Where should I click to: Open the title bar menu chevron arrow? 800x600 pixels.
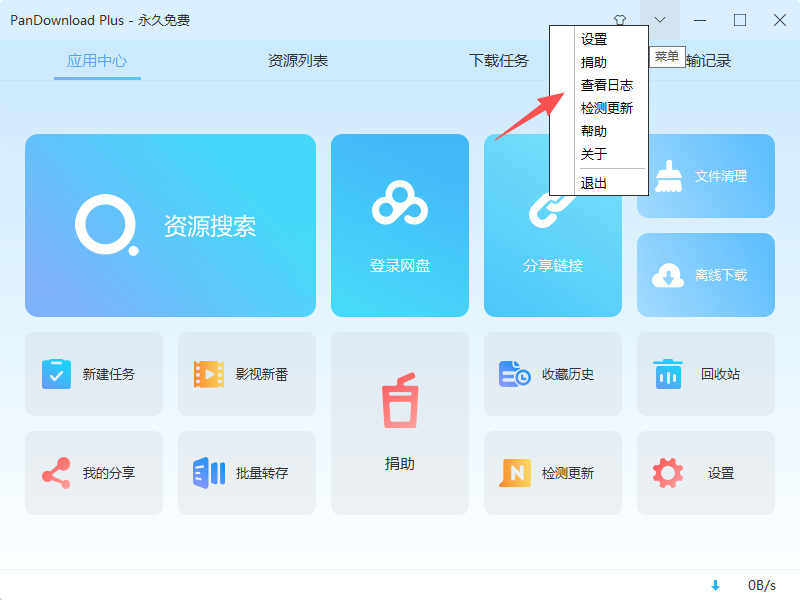coord(659,19)
